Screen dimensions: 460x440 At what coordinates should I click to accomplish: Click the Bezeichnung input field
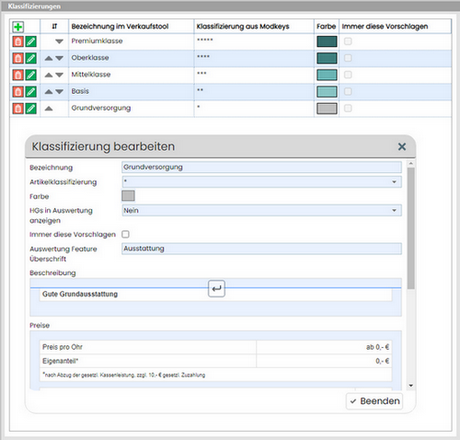click(x=262, y=167)
